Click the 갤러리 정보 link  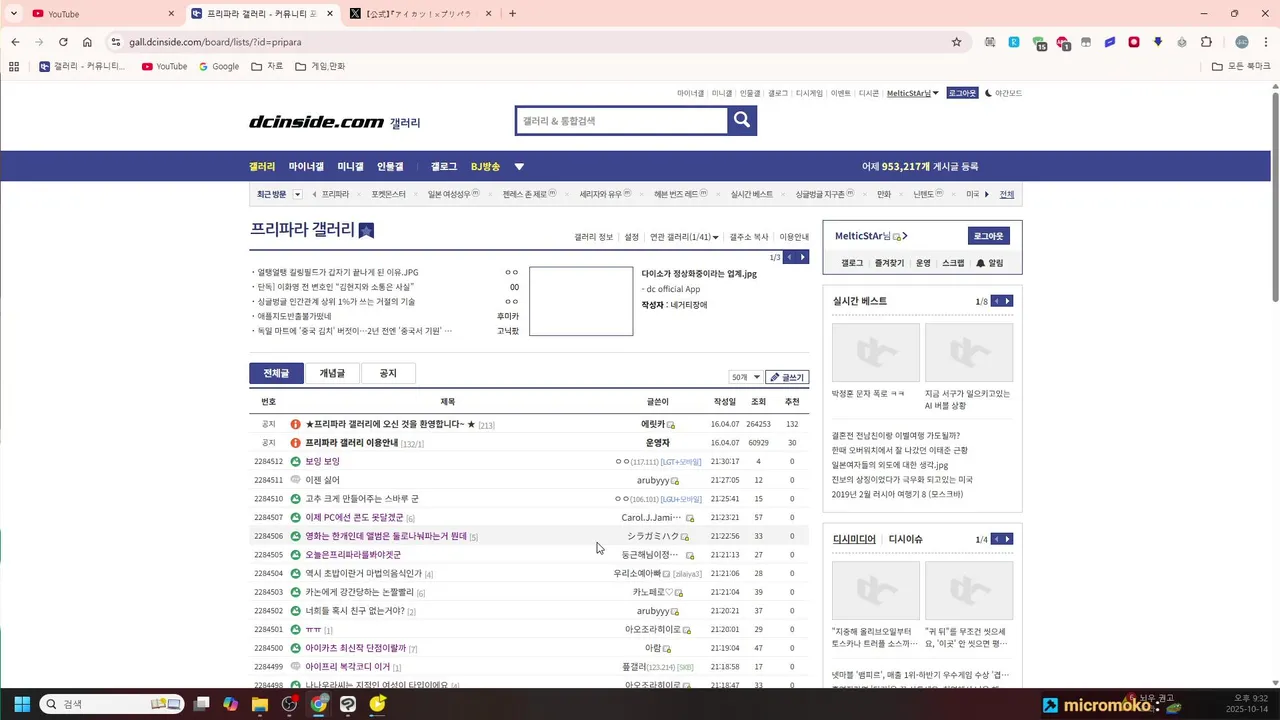[x=593, y=237]
